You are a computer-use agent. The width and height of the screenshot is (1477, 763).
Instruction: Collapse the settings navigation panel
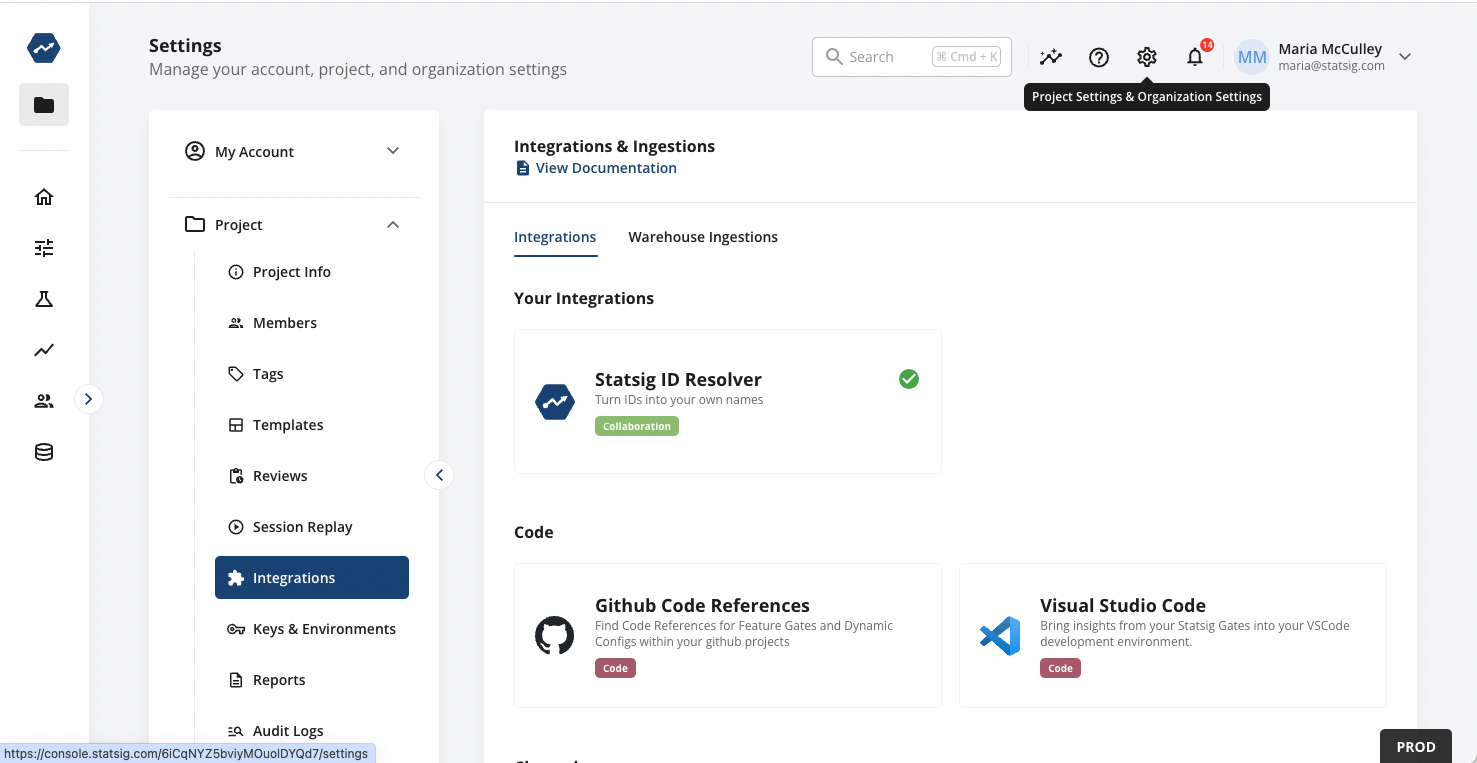click(438, 475)
